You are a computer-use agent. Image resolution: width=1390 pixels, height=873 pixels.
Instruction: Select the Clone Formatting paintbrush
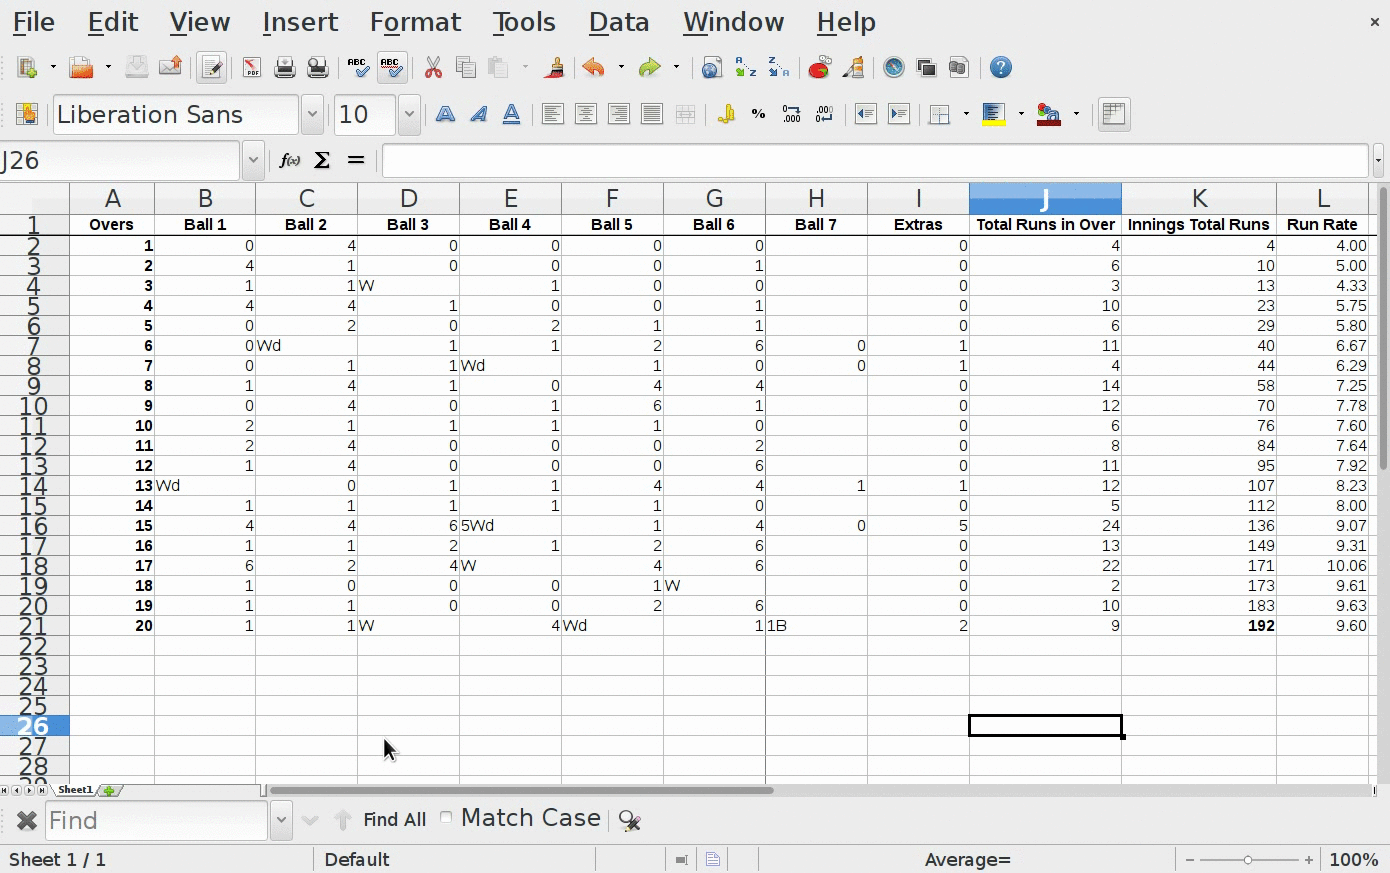pyautogui.click(x=553, y=68)
